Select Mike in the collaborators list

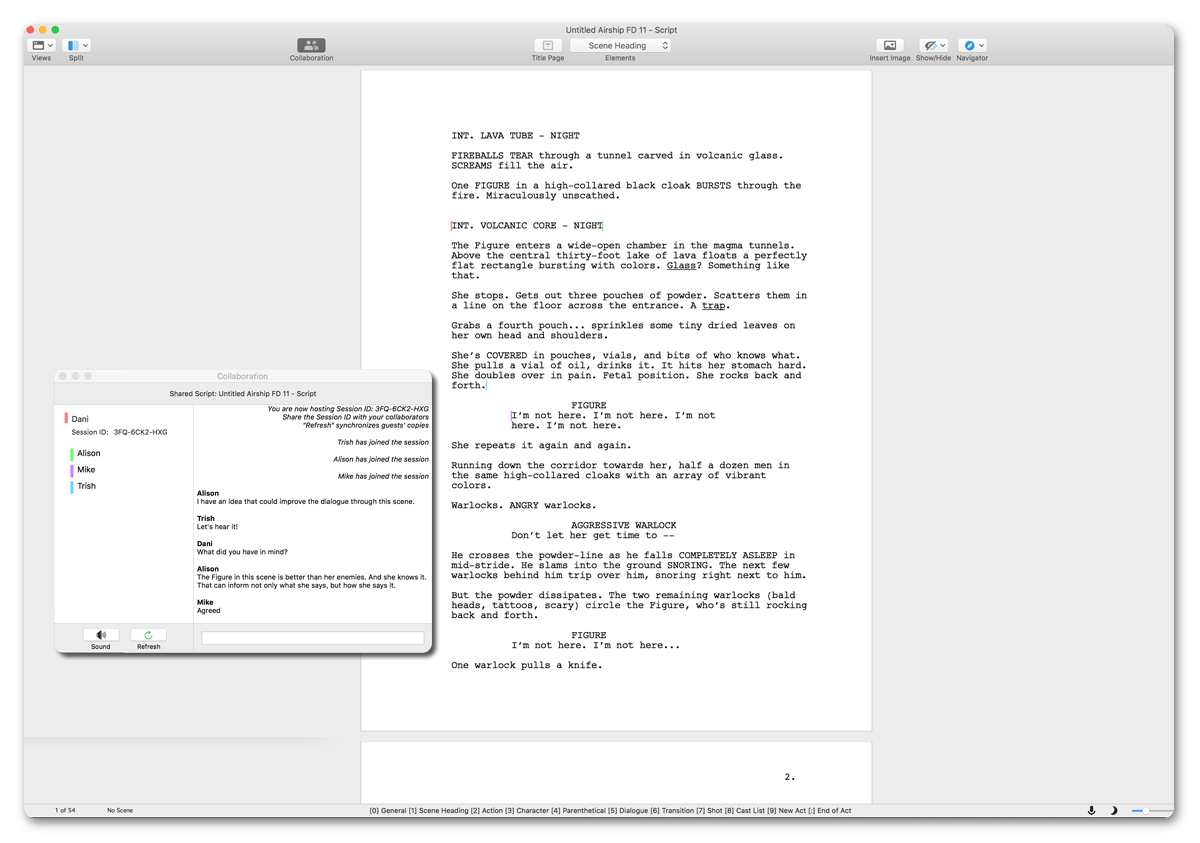tap(86, 469)
